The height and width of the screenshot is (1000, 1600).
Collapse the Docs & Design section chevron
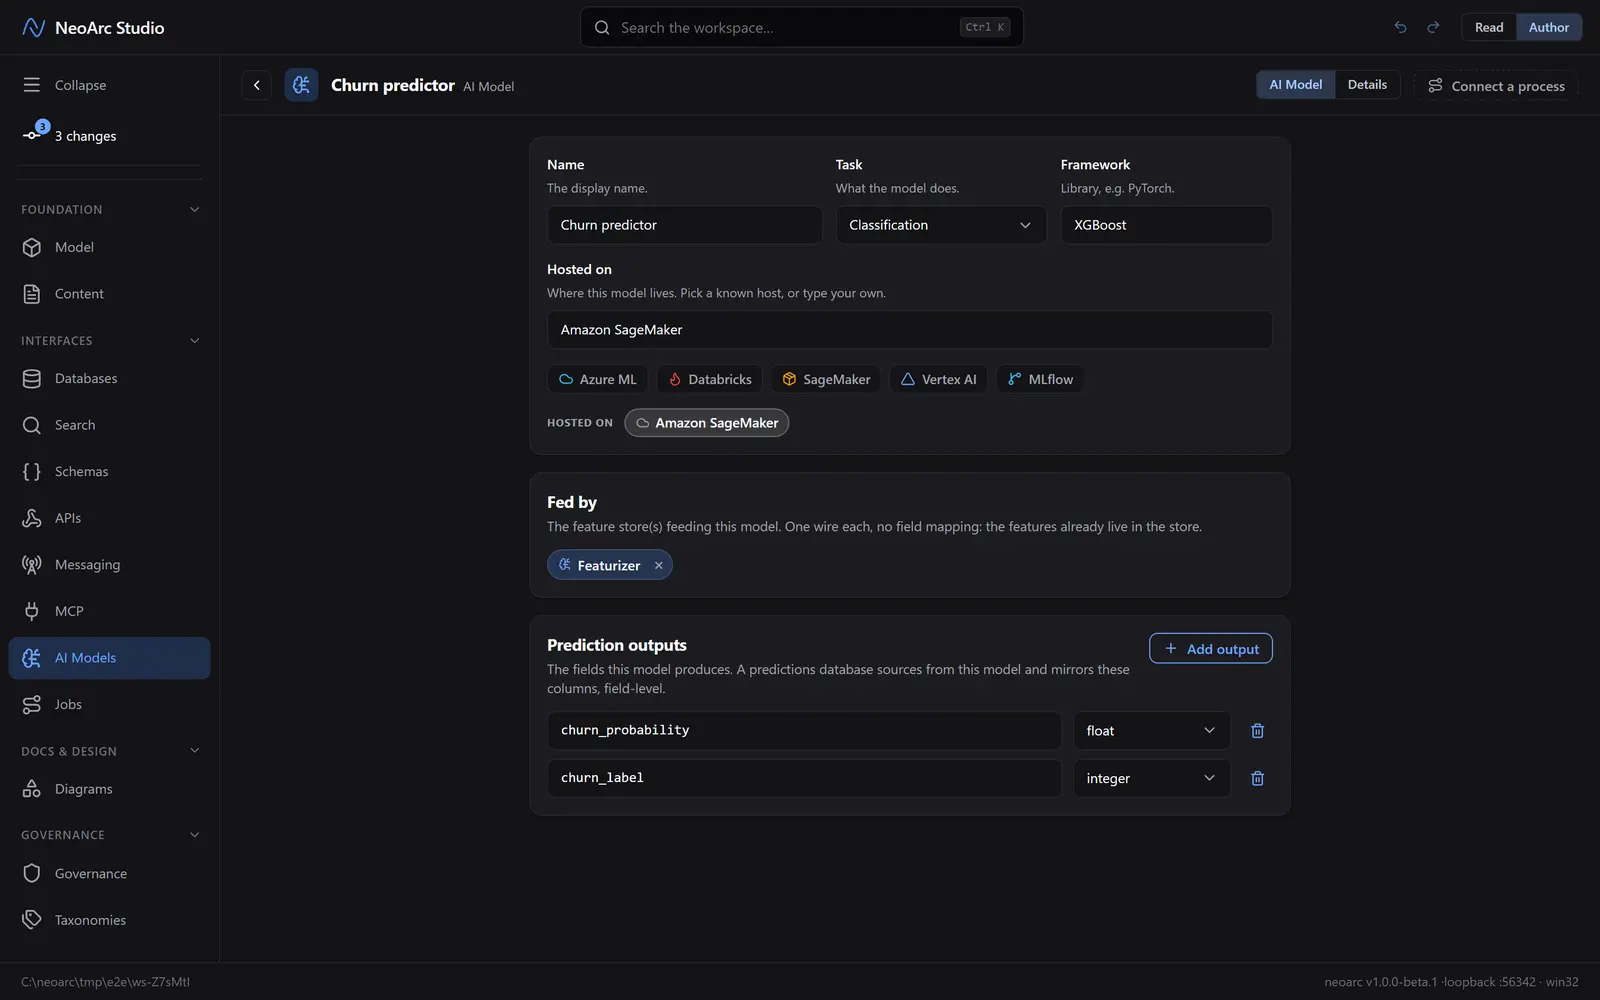[x=195, y=751]
